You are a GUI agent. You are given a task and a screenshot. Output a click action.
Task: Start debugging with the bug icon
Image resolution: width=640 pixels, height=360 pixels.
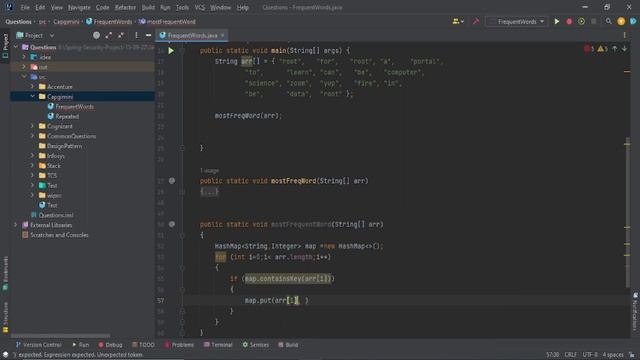click(569, 21)
